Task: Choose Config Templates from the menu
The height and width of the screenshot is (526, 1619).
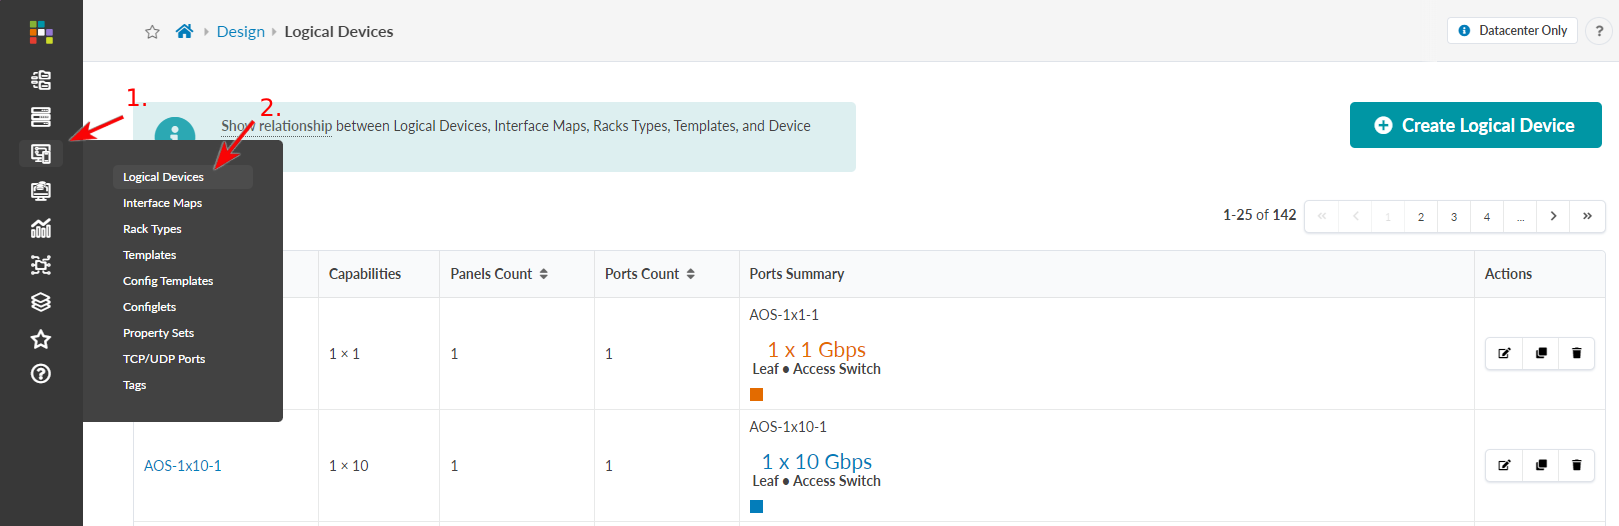Action: 168,281
